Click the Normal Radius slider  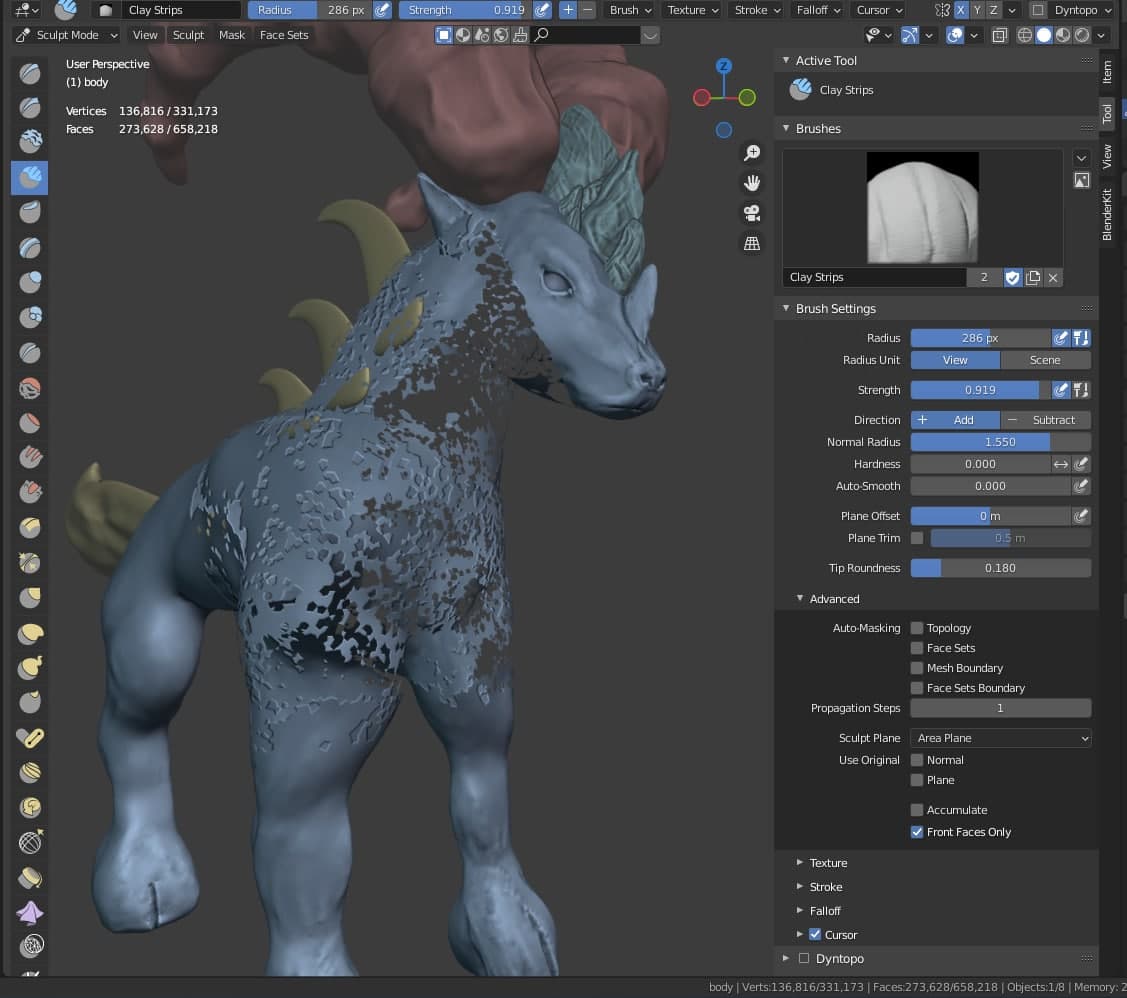[1000, 442]
